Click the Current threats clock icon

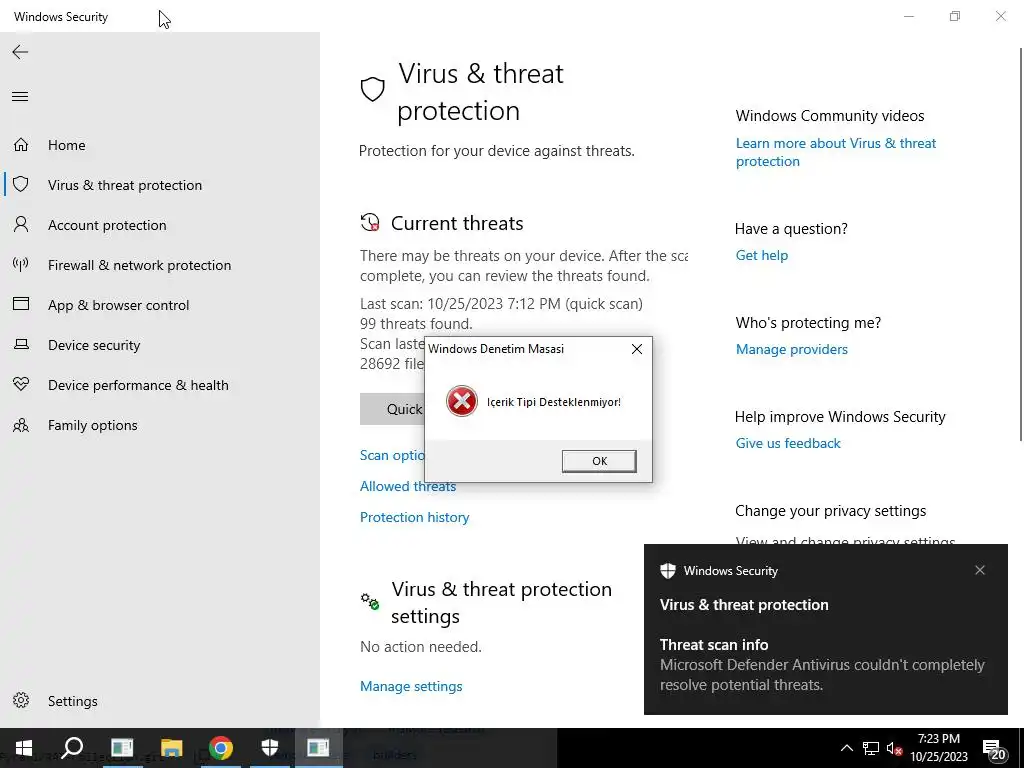click(370, 223)
